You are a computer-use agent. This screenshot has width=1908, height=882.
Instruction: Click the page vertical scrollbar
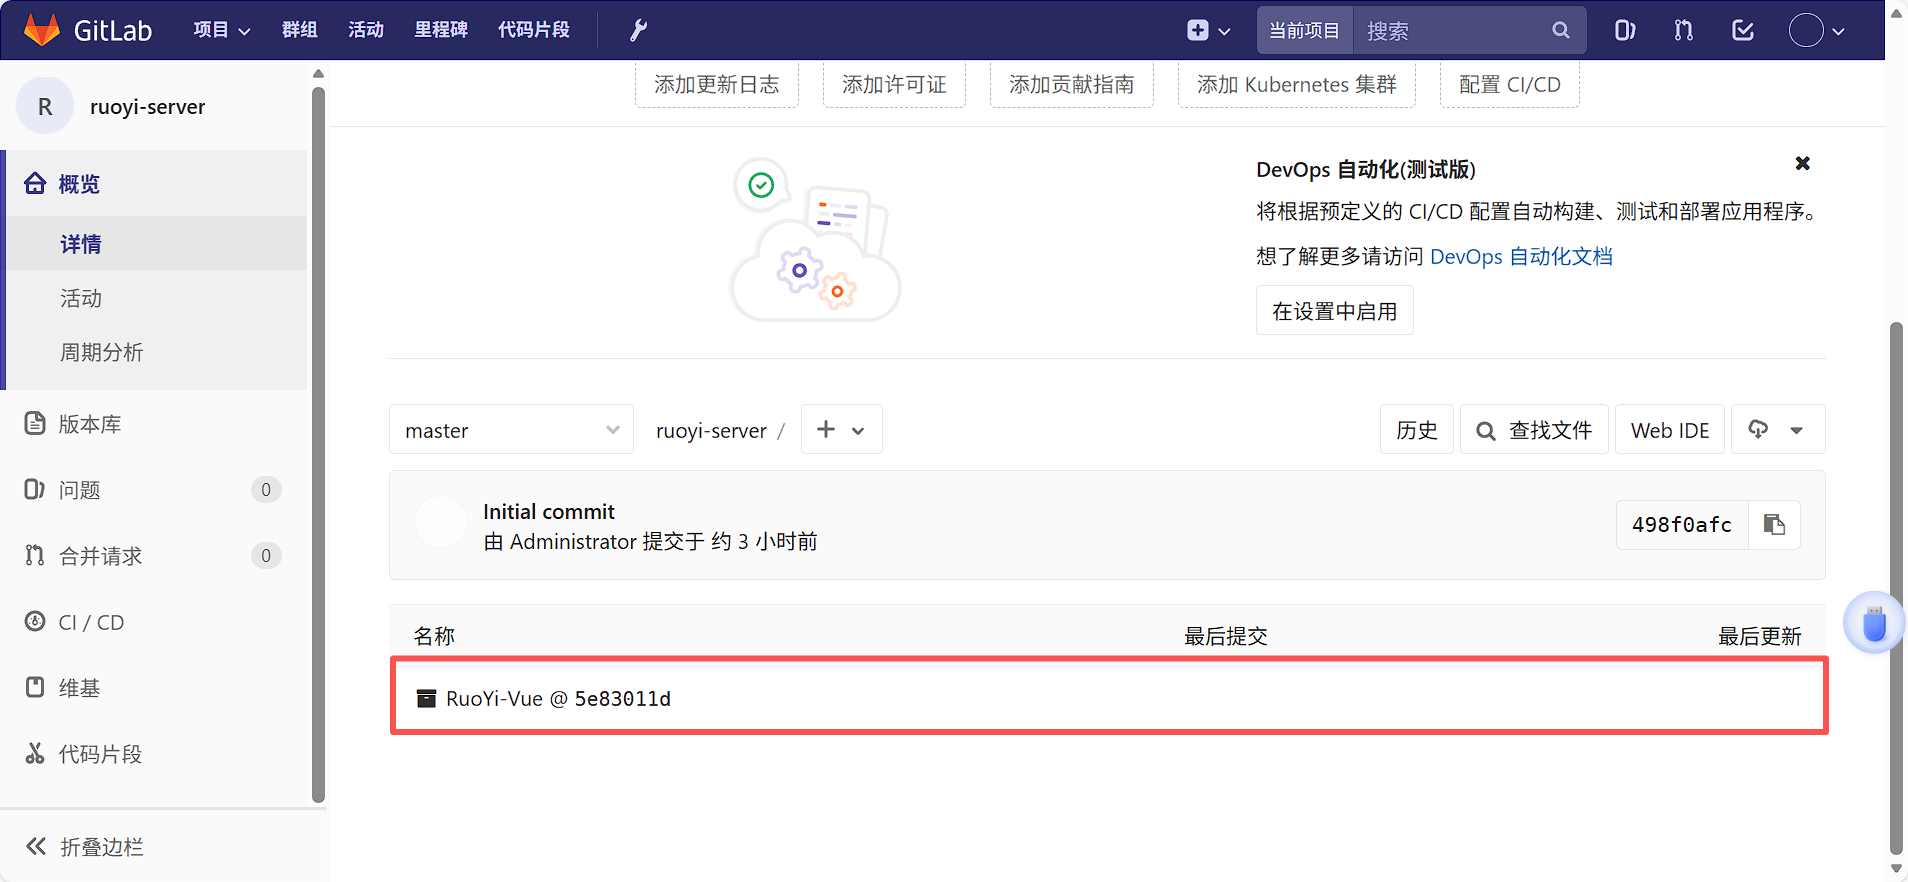click(1896, 587)
